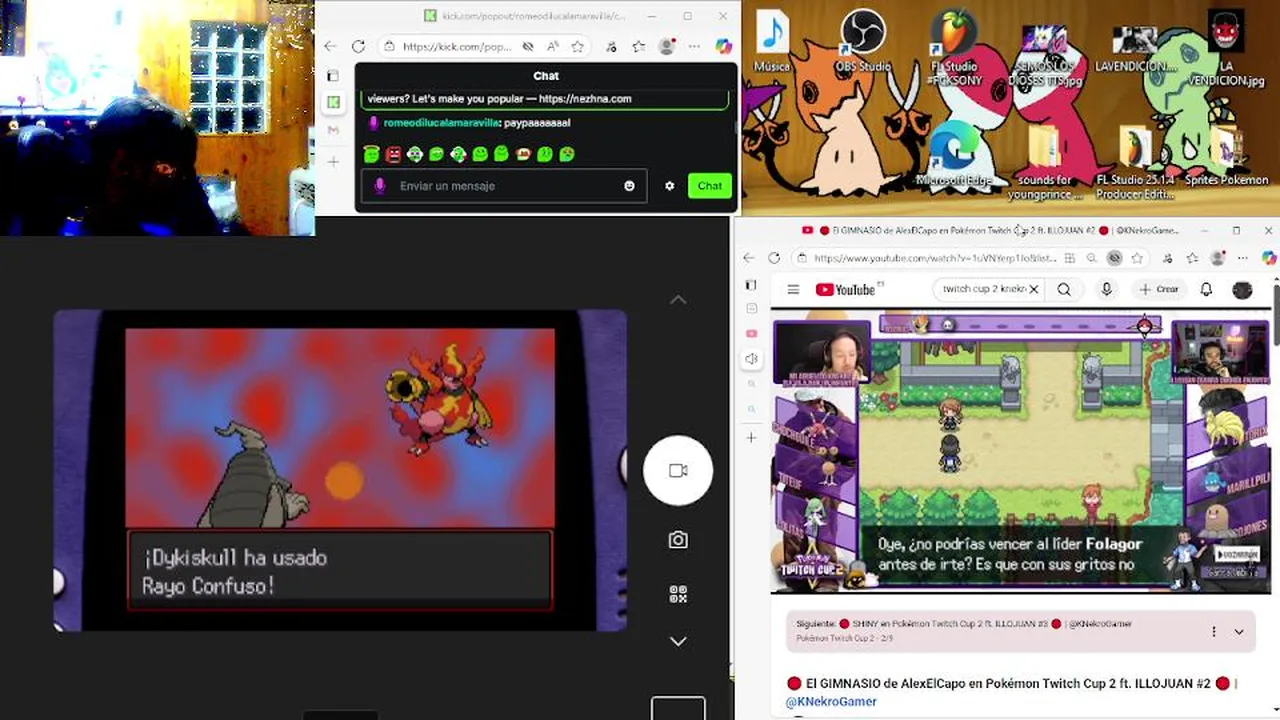Image resolution: width=1280 pixels, height=720 pixels.
Task: Open Kick chat settings gear
Action: coord(669,186)
